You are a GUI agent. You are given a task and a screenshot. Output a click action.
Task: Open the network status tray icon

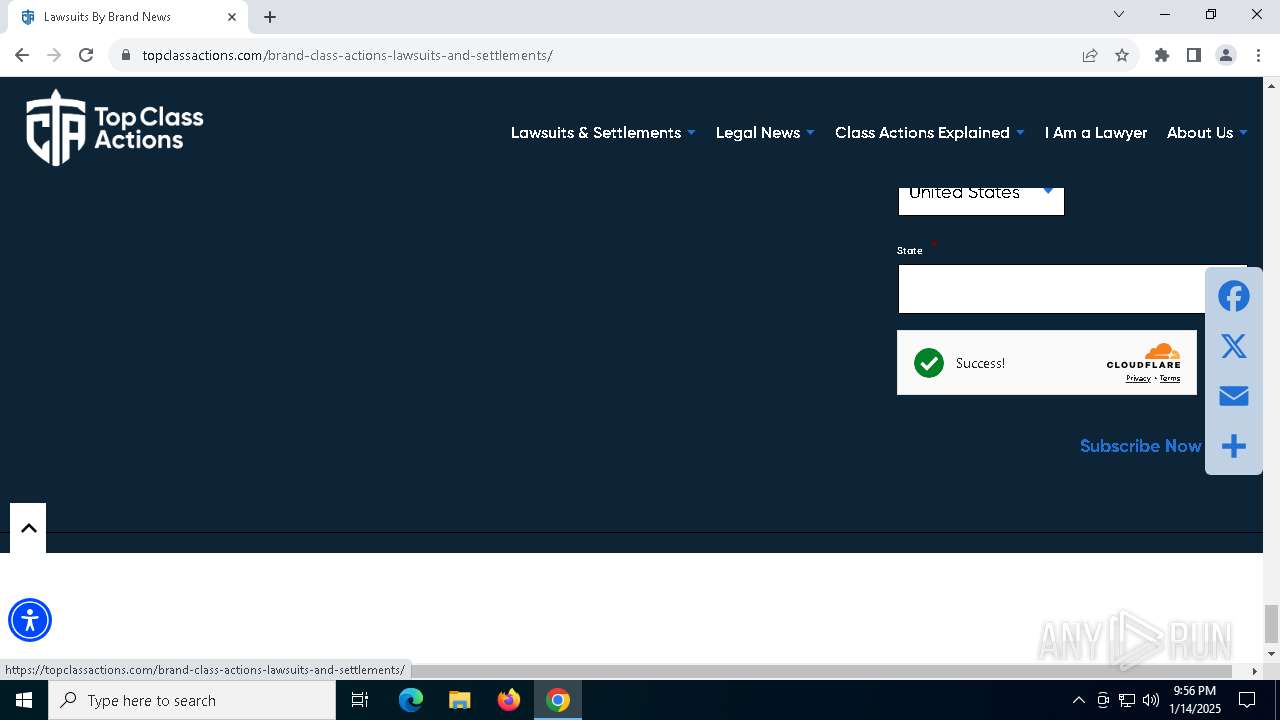[1127, 700]
